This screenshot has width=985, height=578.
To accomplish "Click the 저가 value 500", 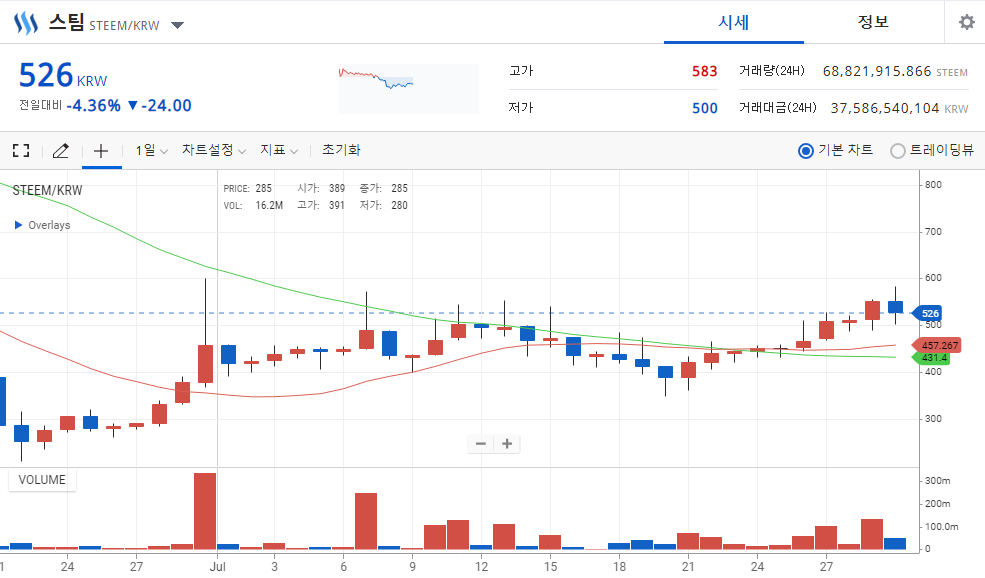I will pos(704,108).
